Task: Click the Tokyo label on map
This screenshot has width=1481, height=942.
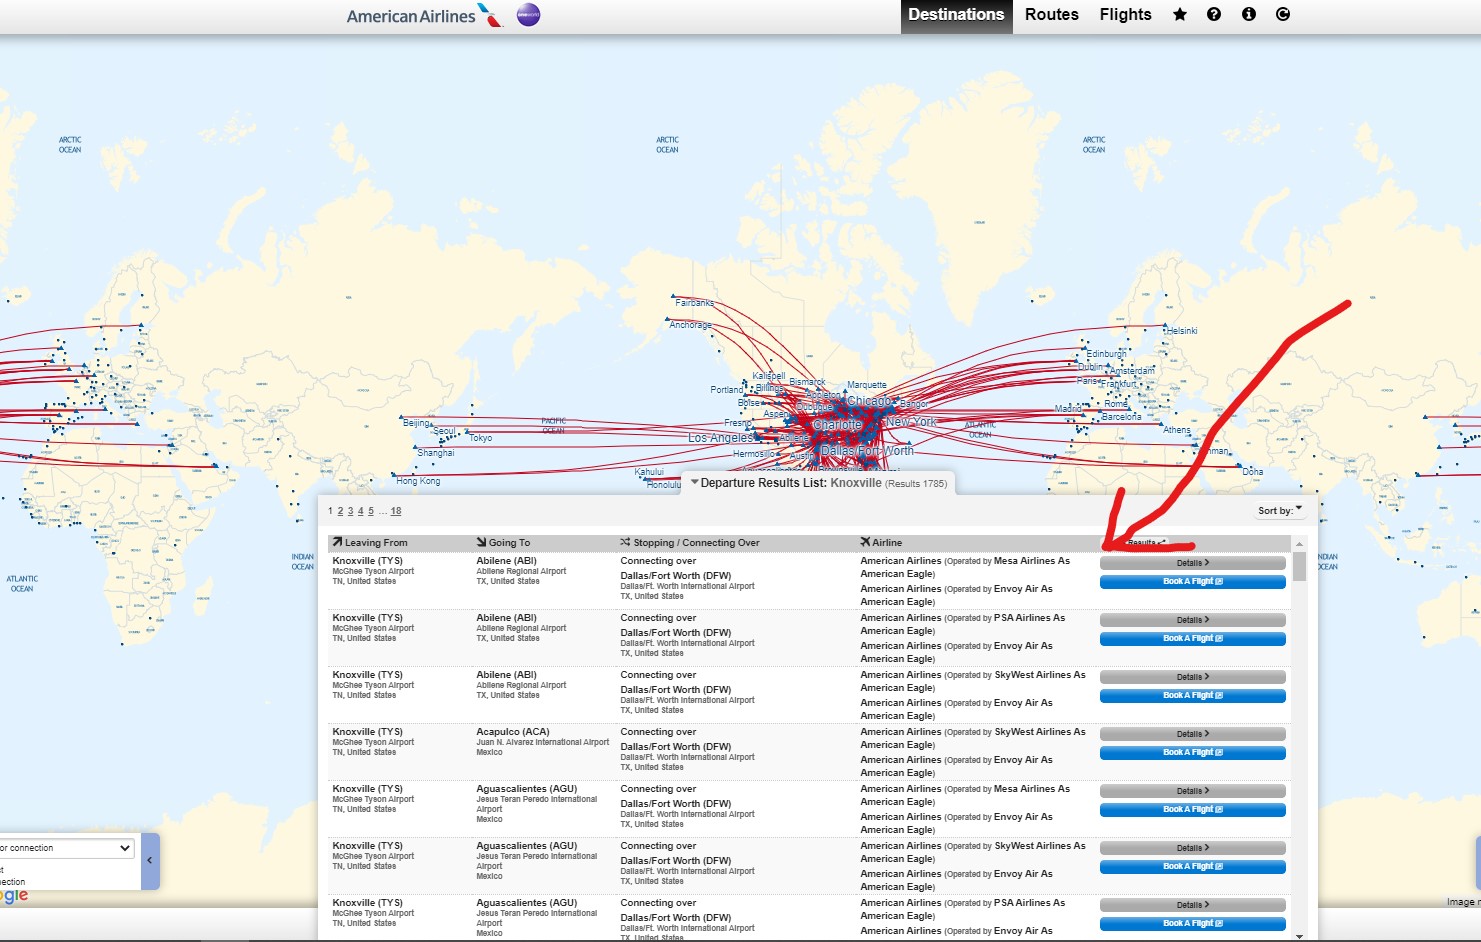Action: 480,438
